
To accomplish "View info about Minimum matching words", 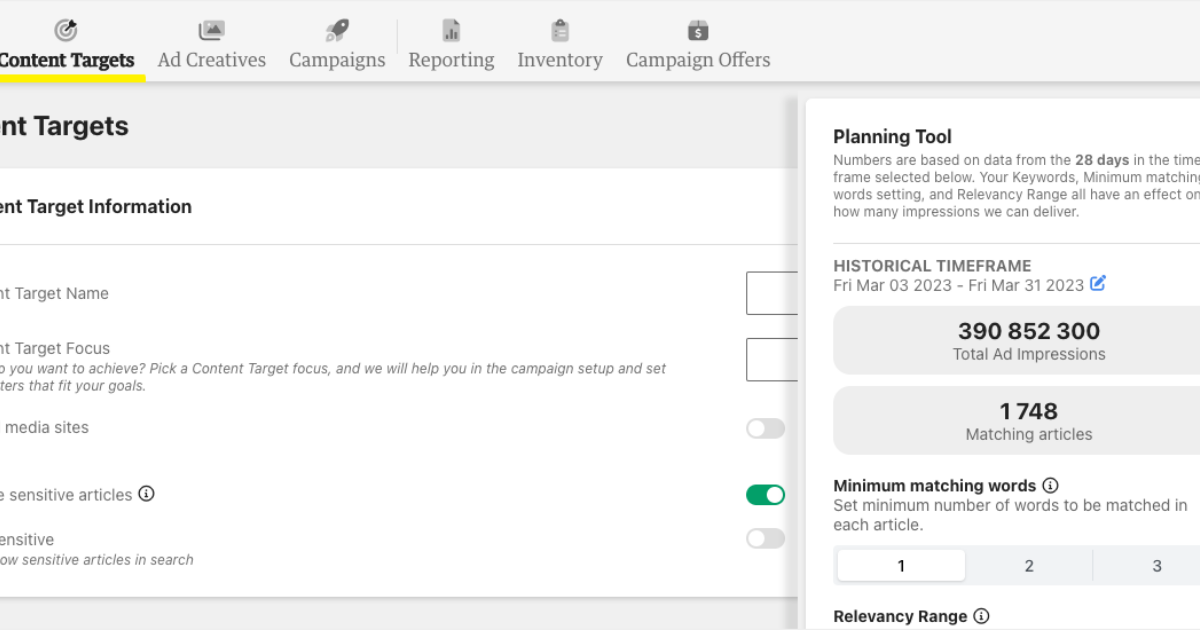I will coord(1050,485).
